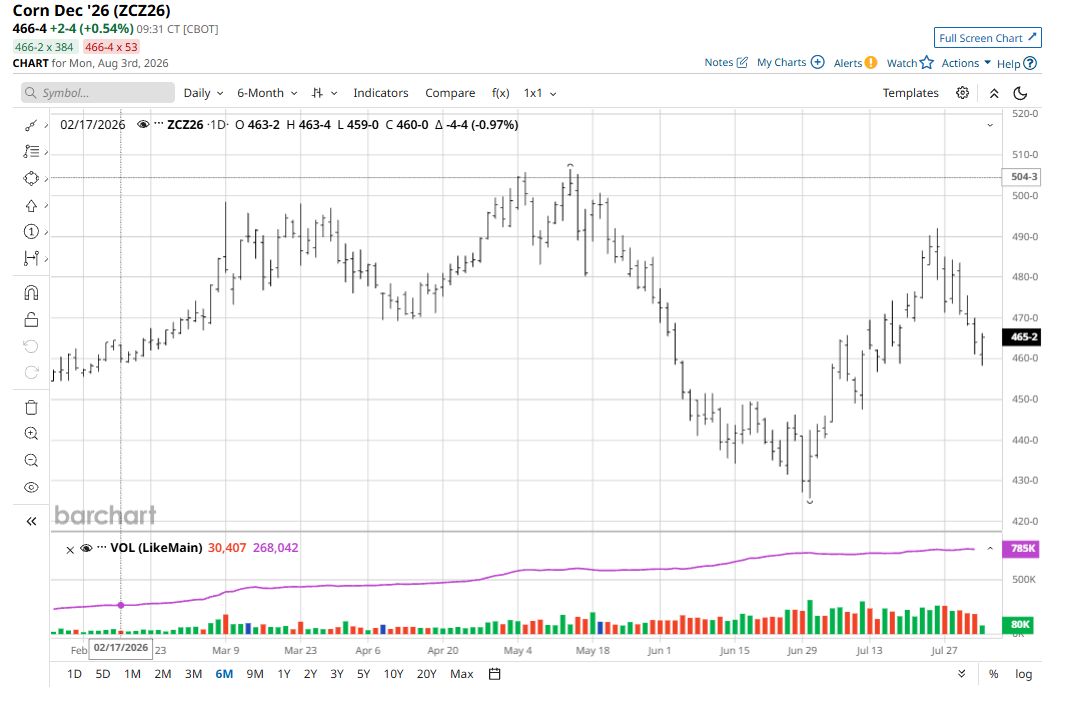Select the Max range
Image resolution: width=1069 pixels, height=719 pixels.
tap(462, 674)
